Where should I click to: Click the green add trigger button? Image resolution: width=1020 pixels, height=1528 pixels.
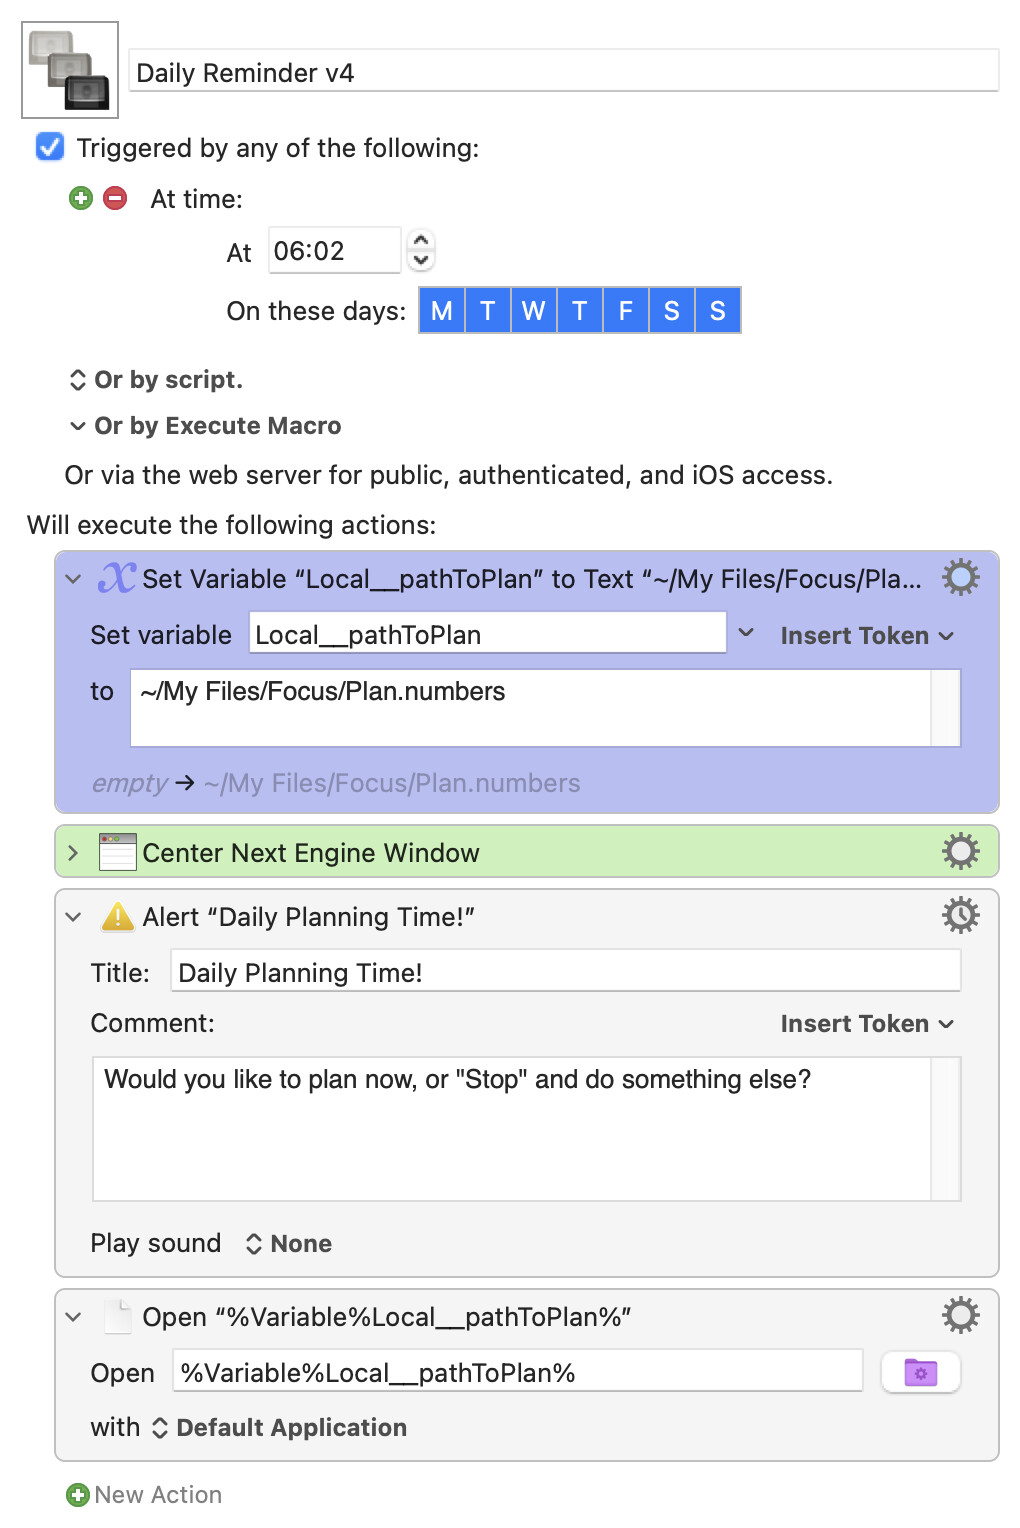(x=81, y=198)
